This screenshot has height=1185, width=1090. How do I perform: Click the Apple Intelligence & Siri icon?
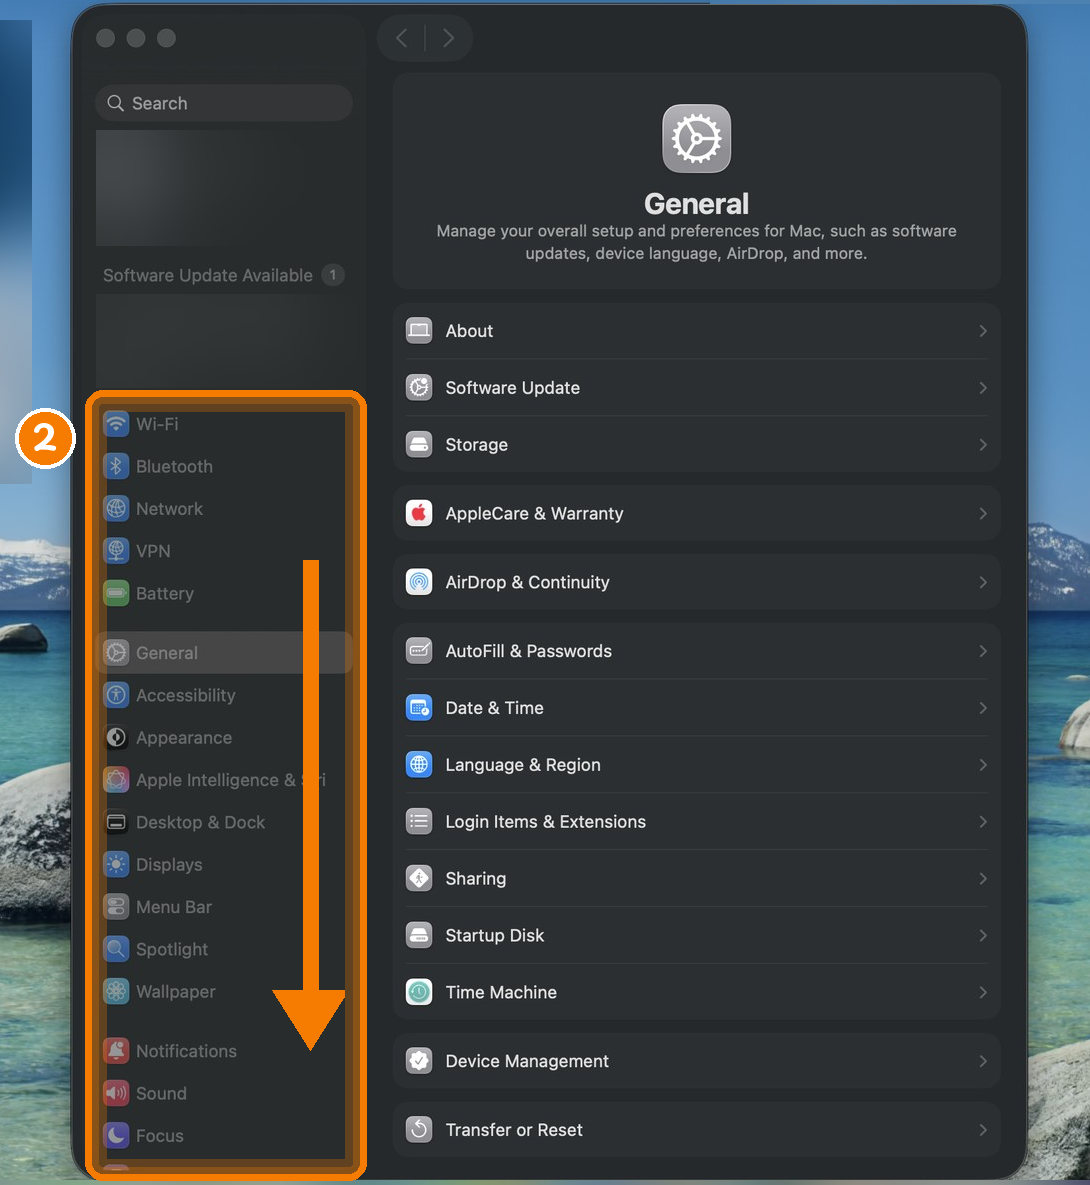click(116, 779)
